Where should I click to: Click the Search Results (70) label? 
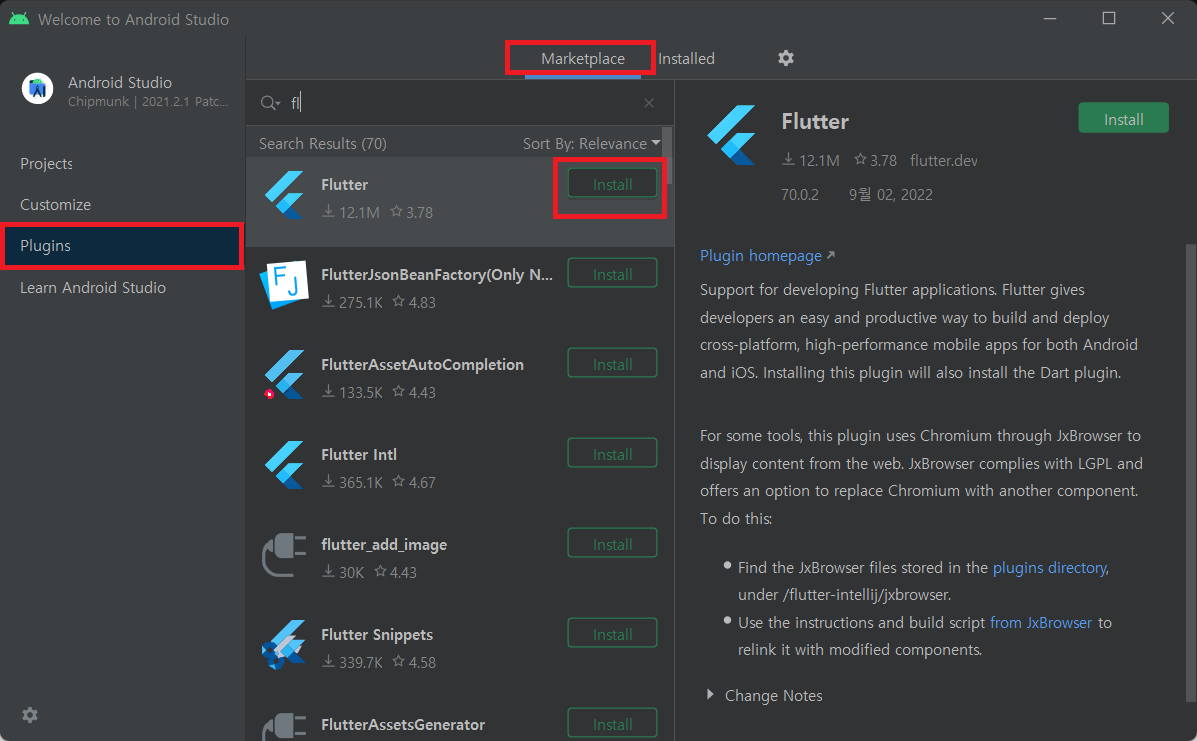323,143
